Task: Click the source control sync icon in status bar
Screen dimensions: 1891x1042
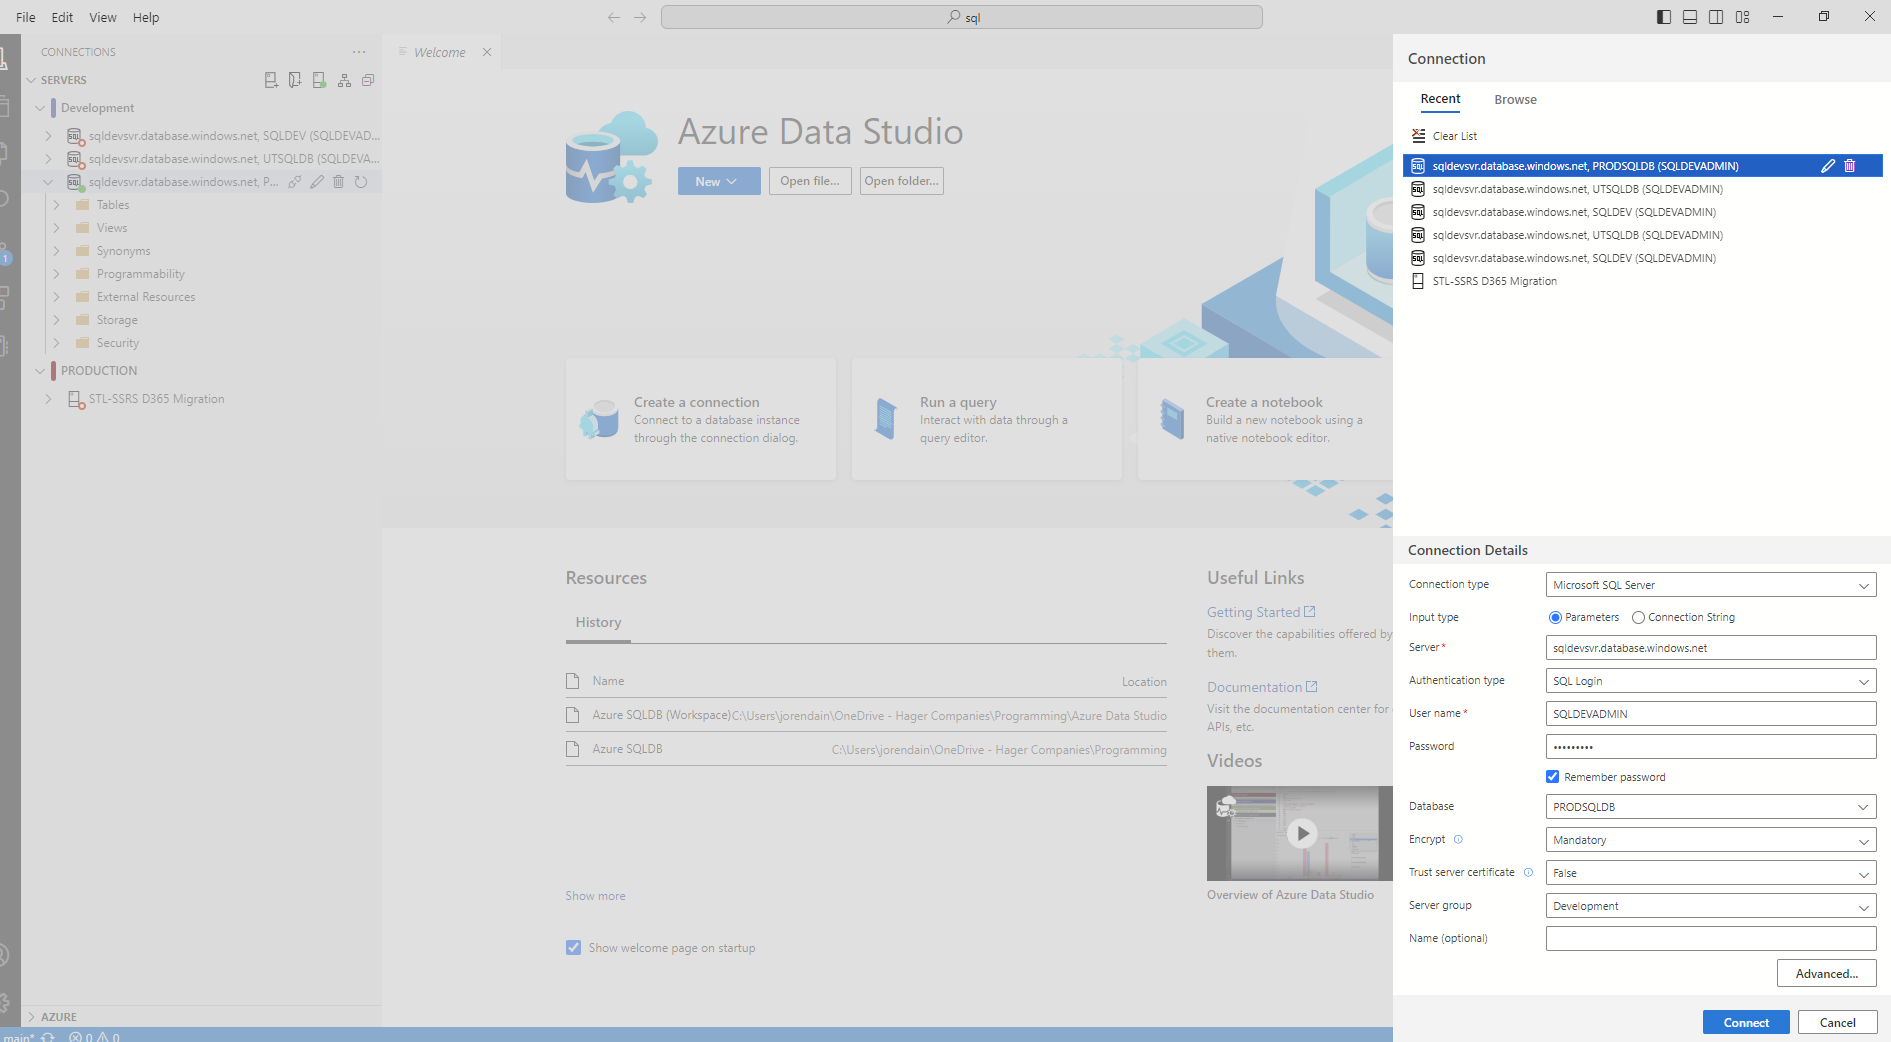Action: (47, 1036)
